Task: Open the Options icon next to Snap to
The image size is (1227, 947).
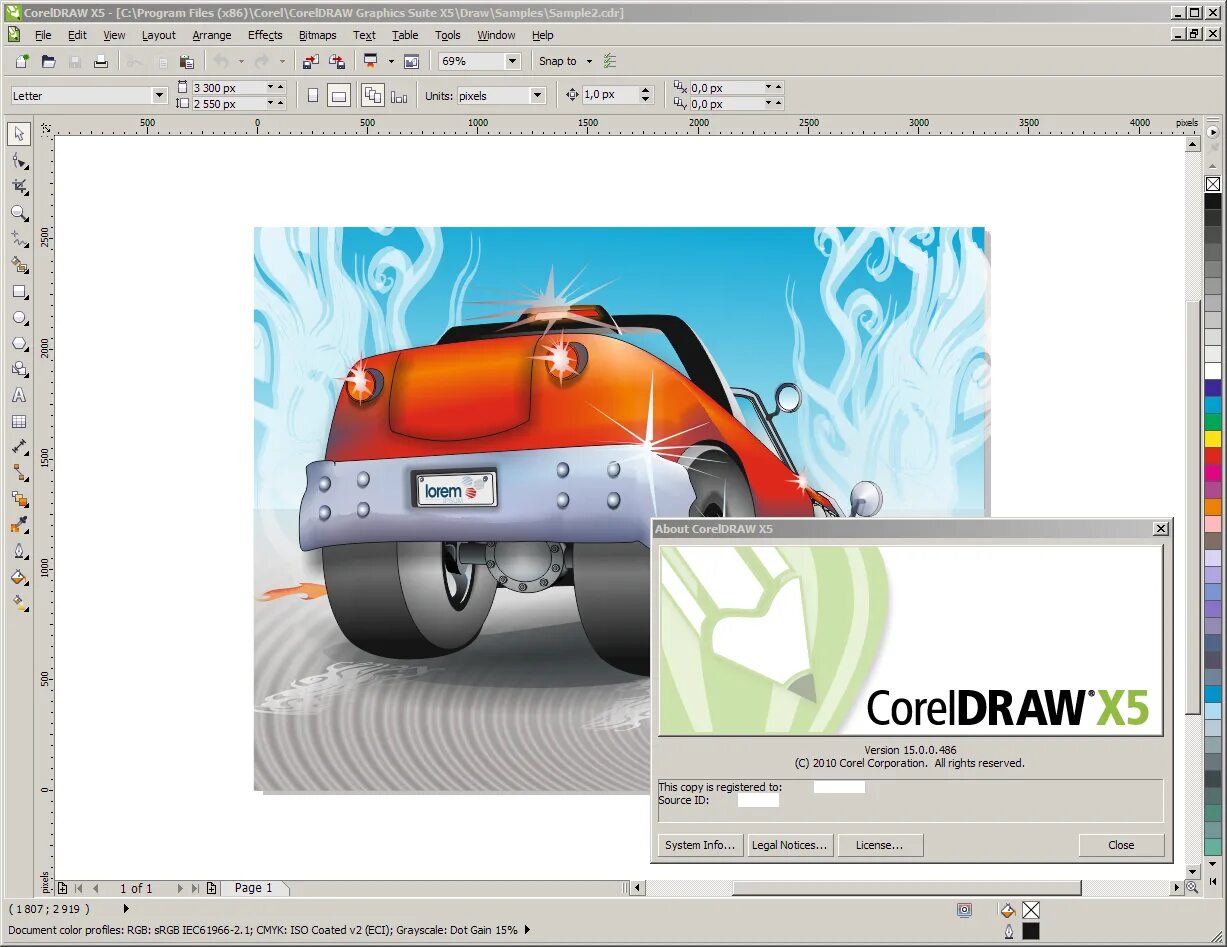Action: [x=611, y=61]
